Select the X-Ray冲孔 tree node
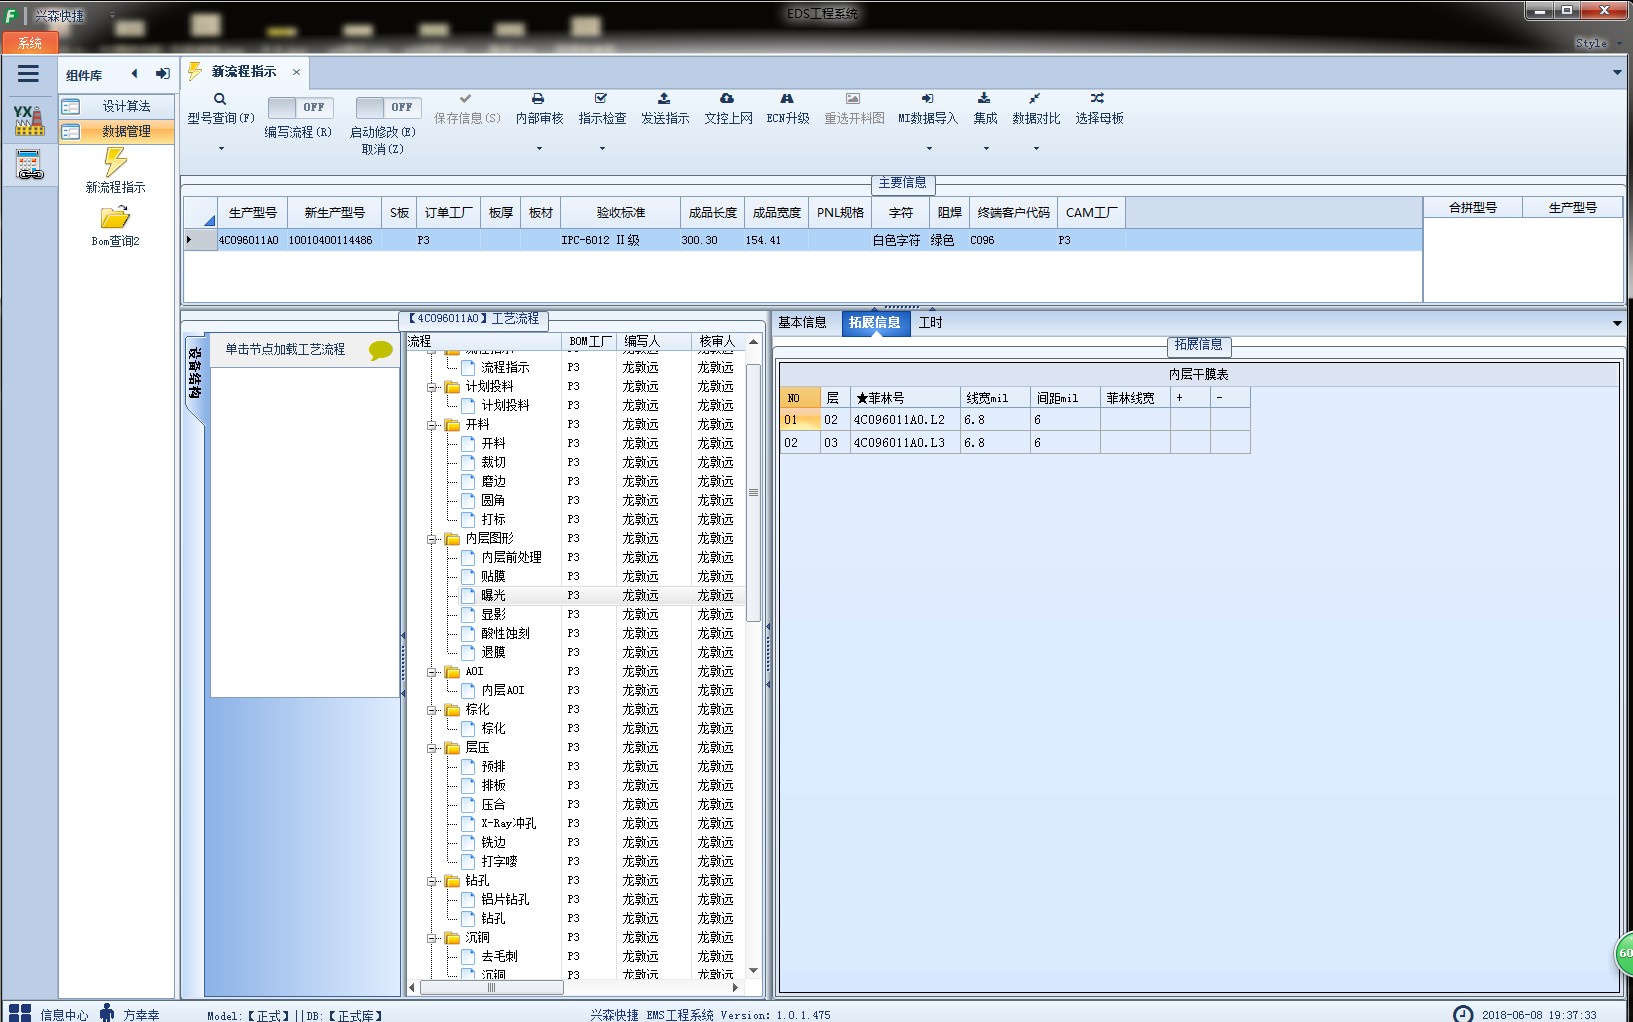Screen dimensions: 1633x1022 point(508,823)
